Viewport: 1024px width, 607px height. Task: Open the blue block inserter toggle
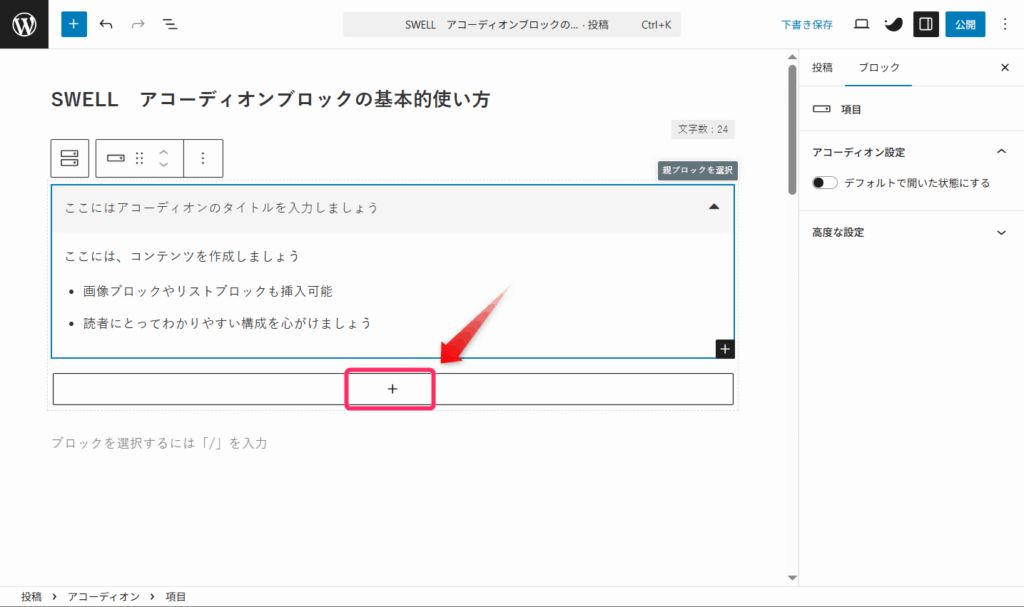[74, 24]
